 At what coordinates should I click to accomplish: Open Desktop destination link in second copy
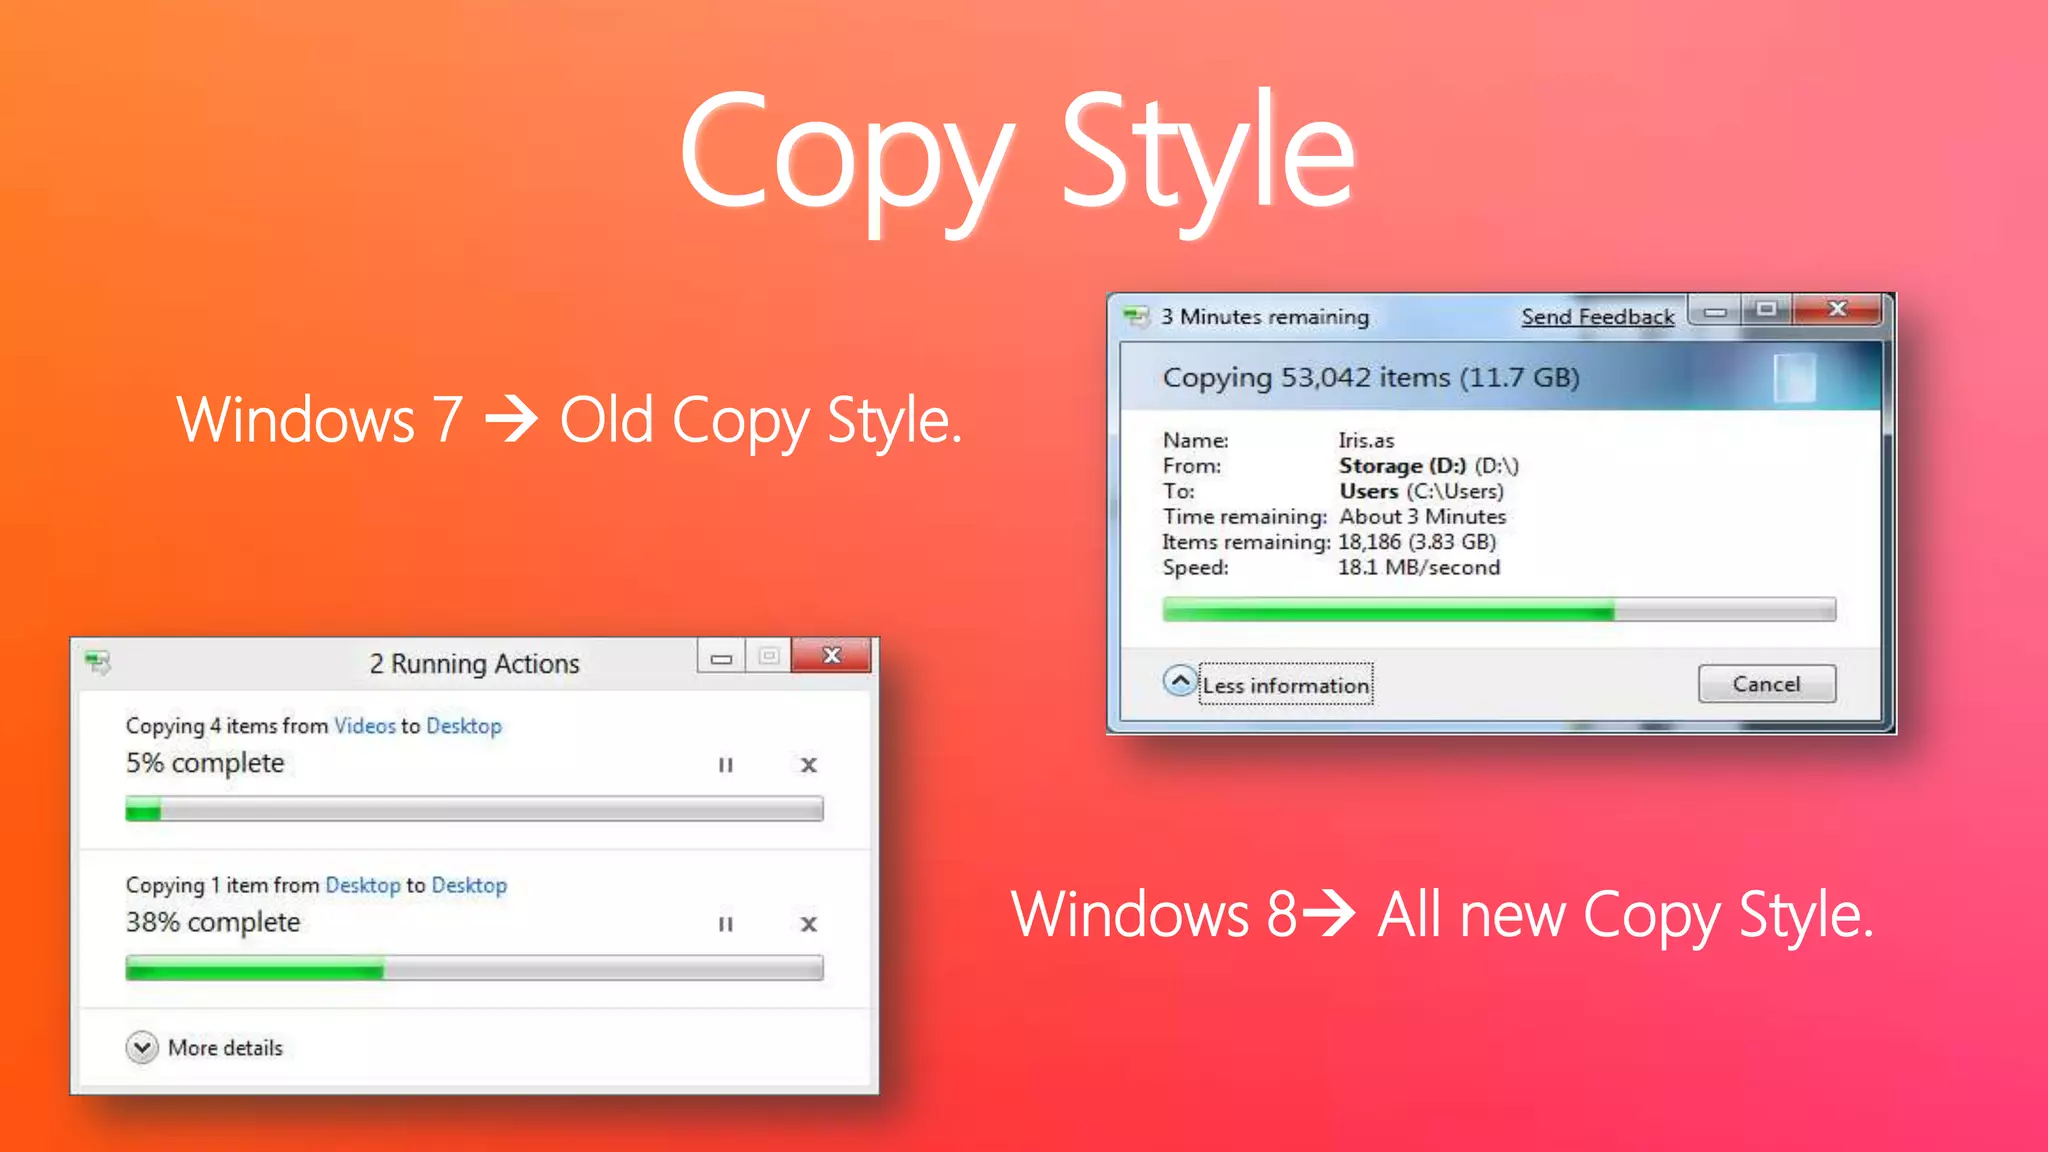tap(469, 886)
